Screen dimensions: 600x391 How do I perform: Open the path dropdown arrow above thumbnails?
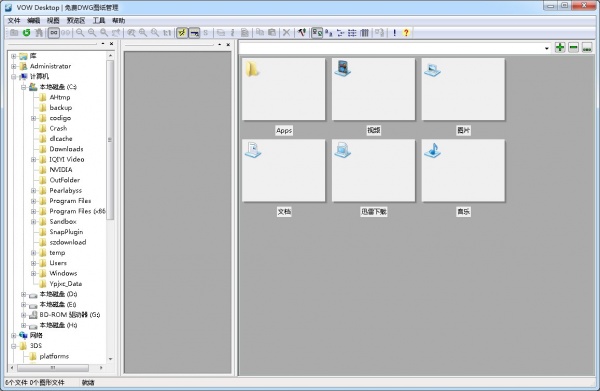(547, 48)
